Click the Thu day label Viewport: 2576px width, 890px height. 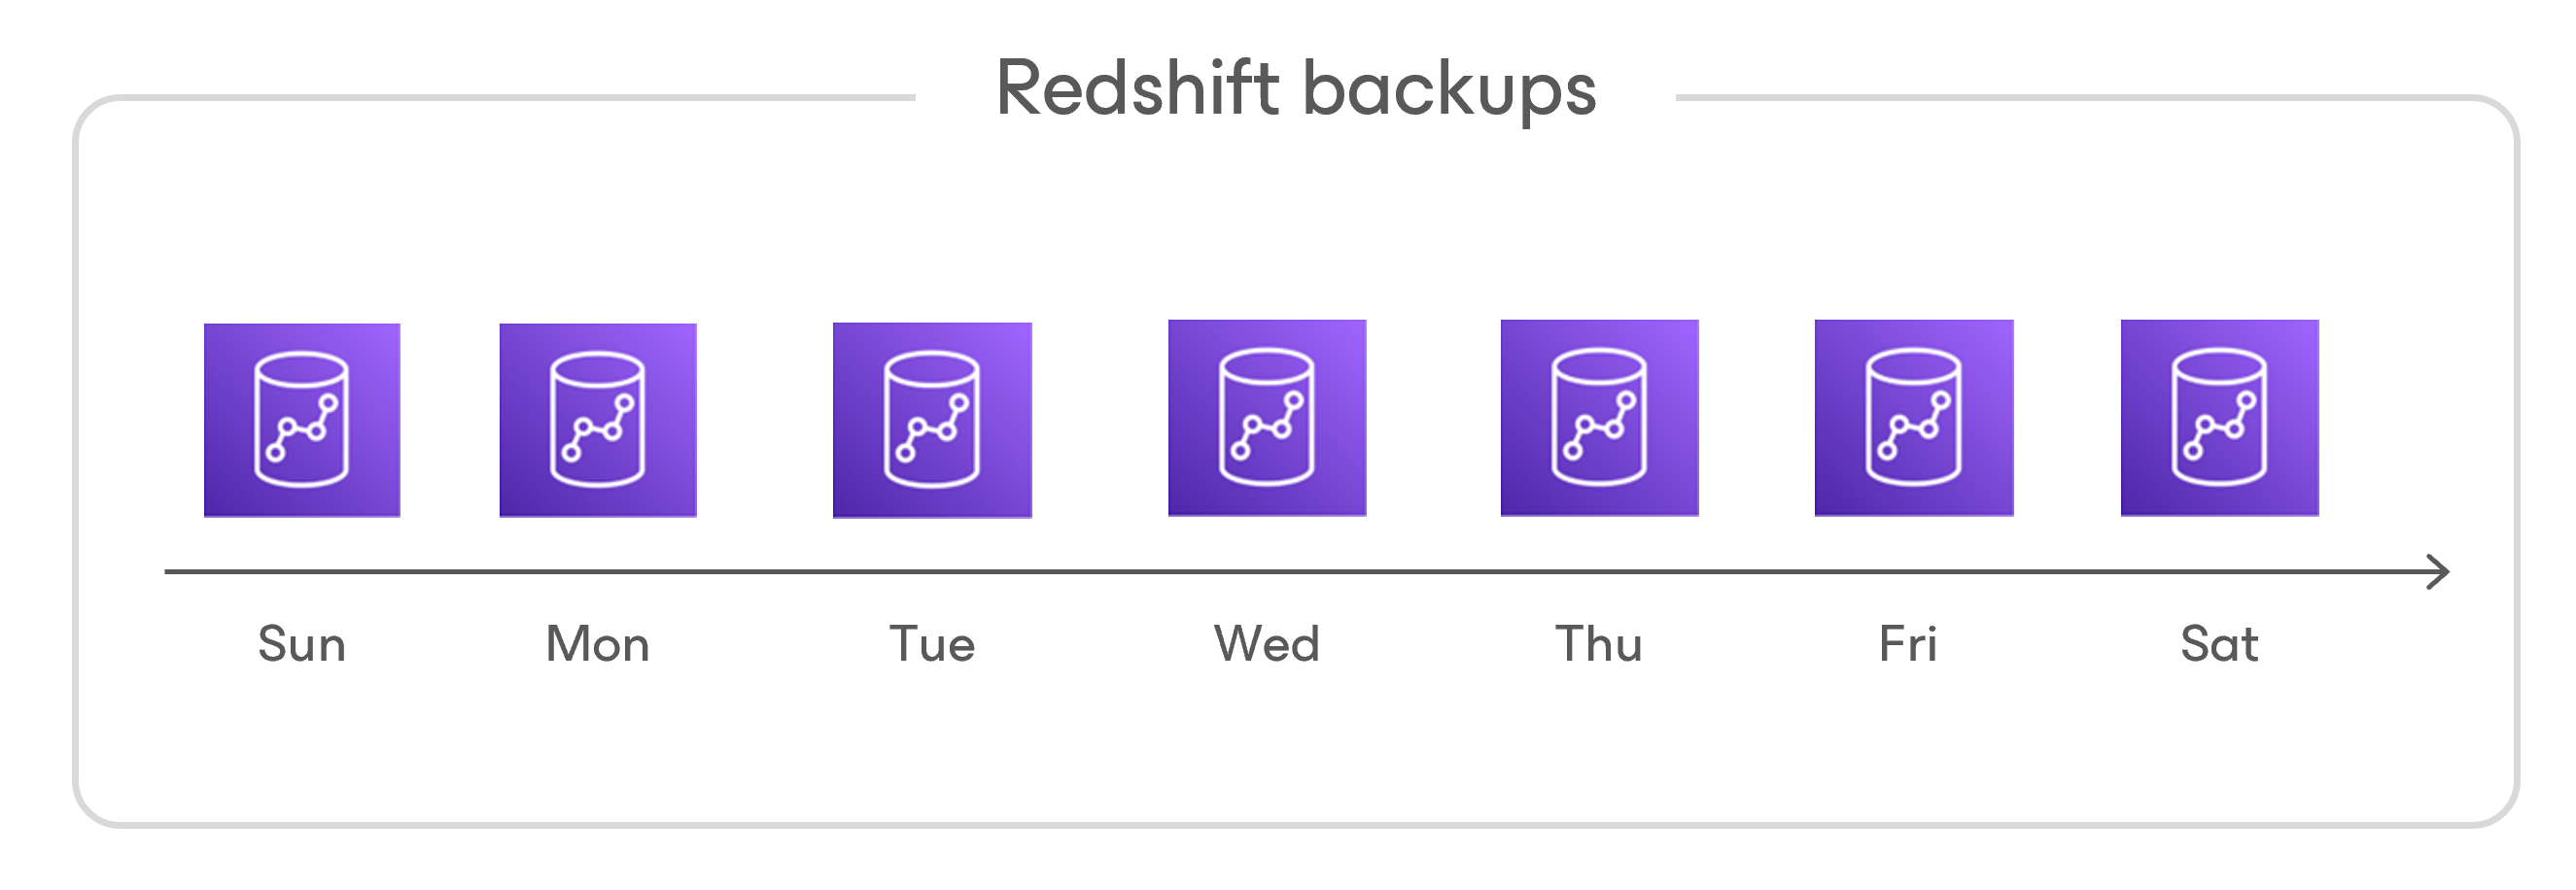point(1599,644)
